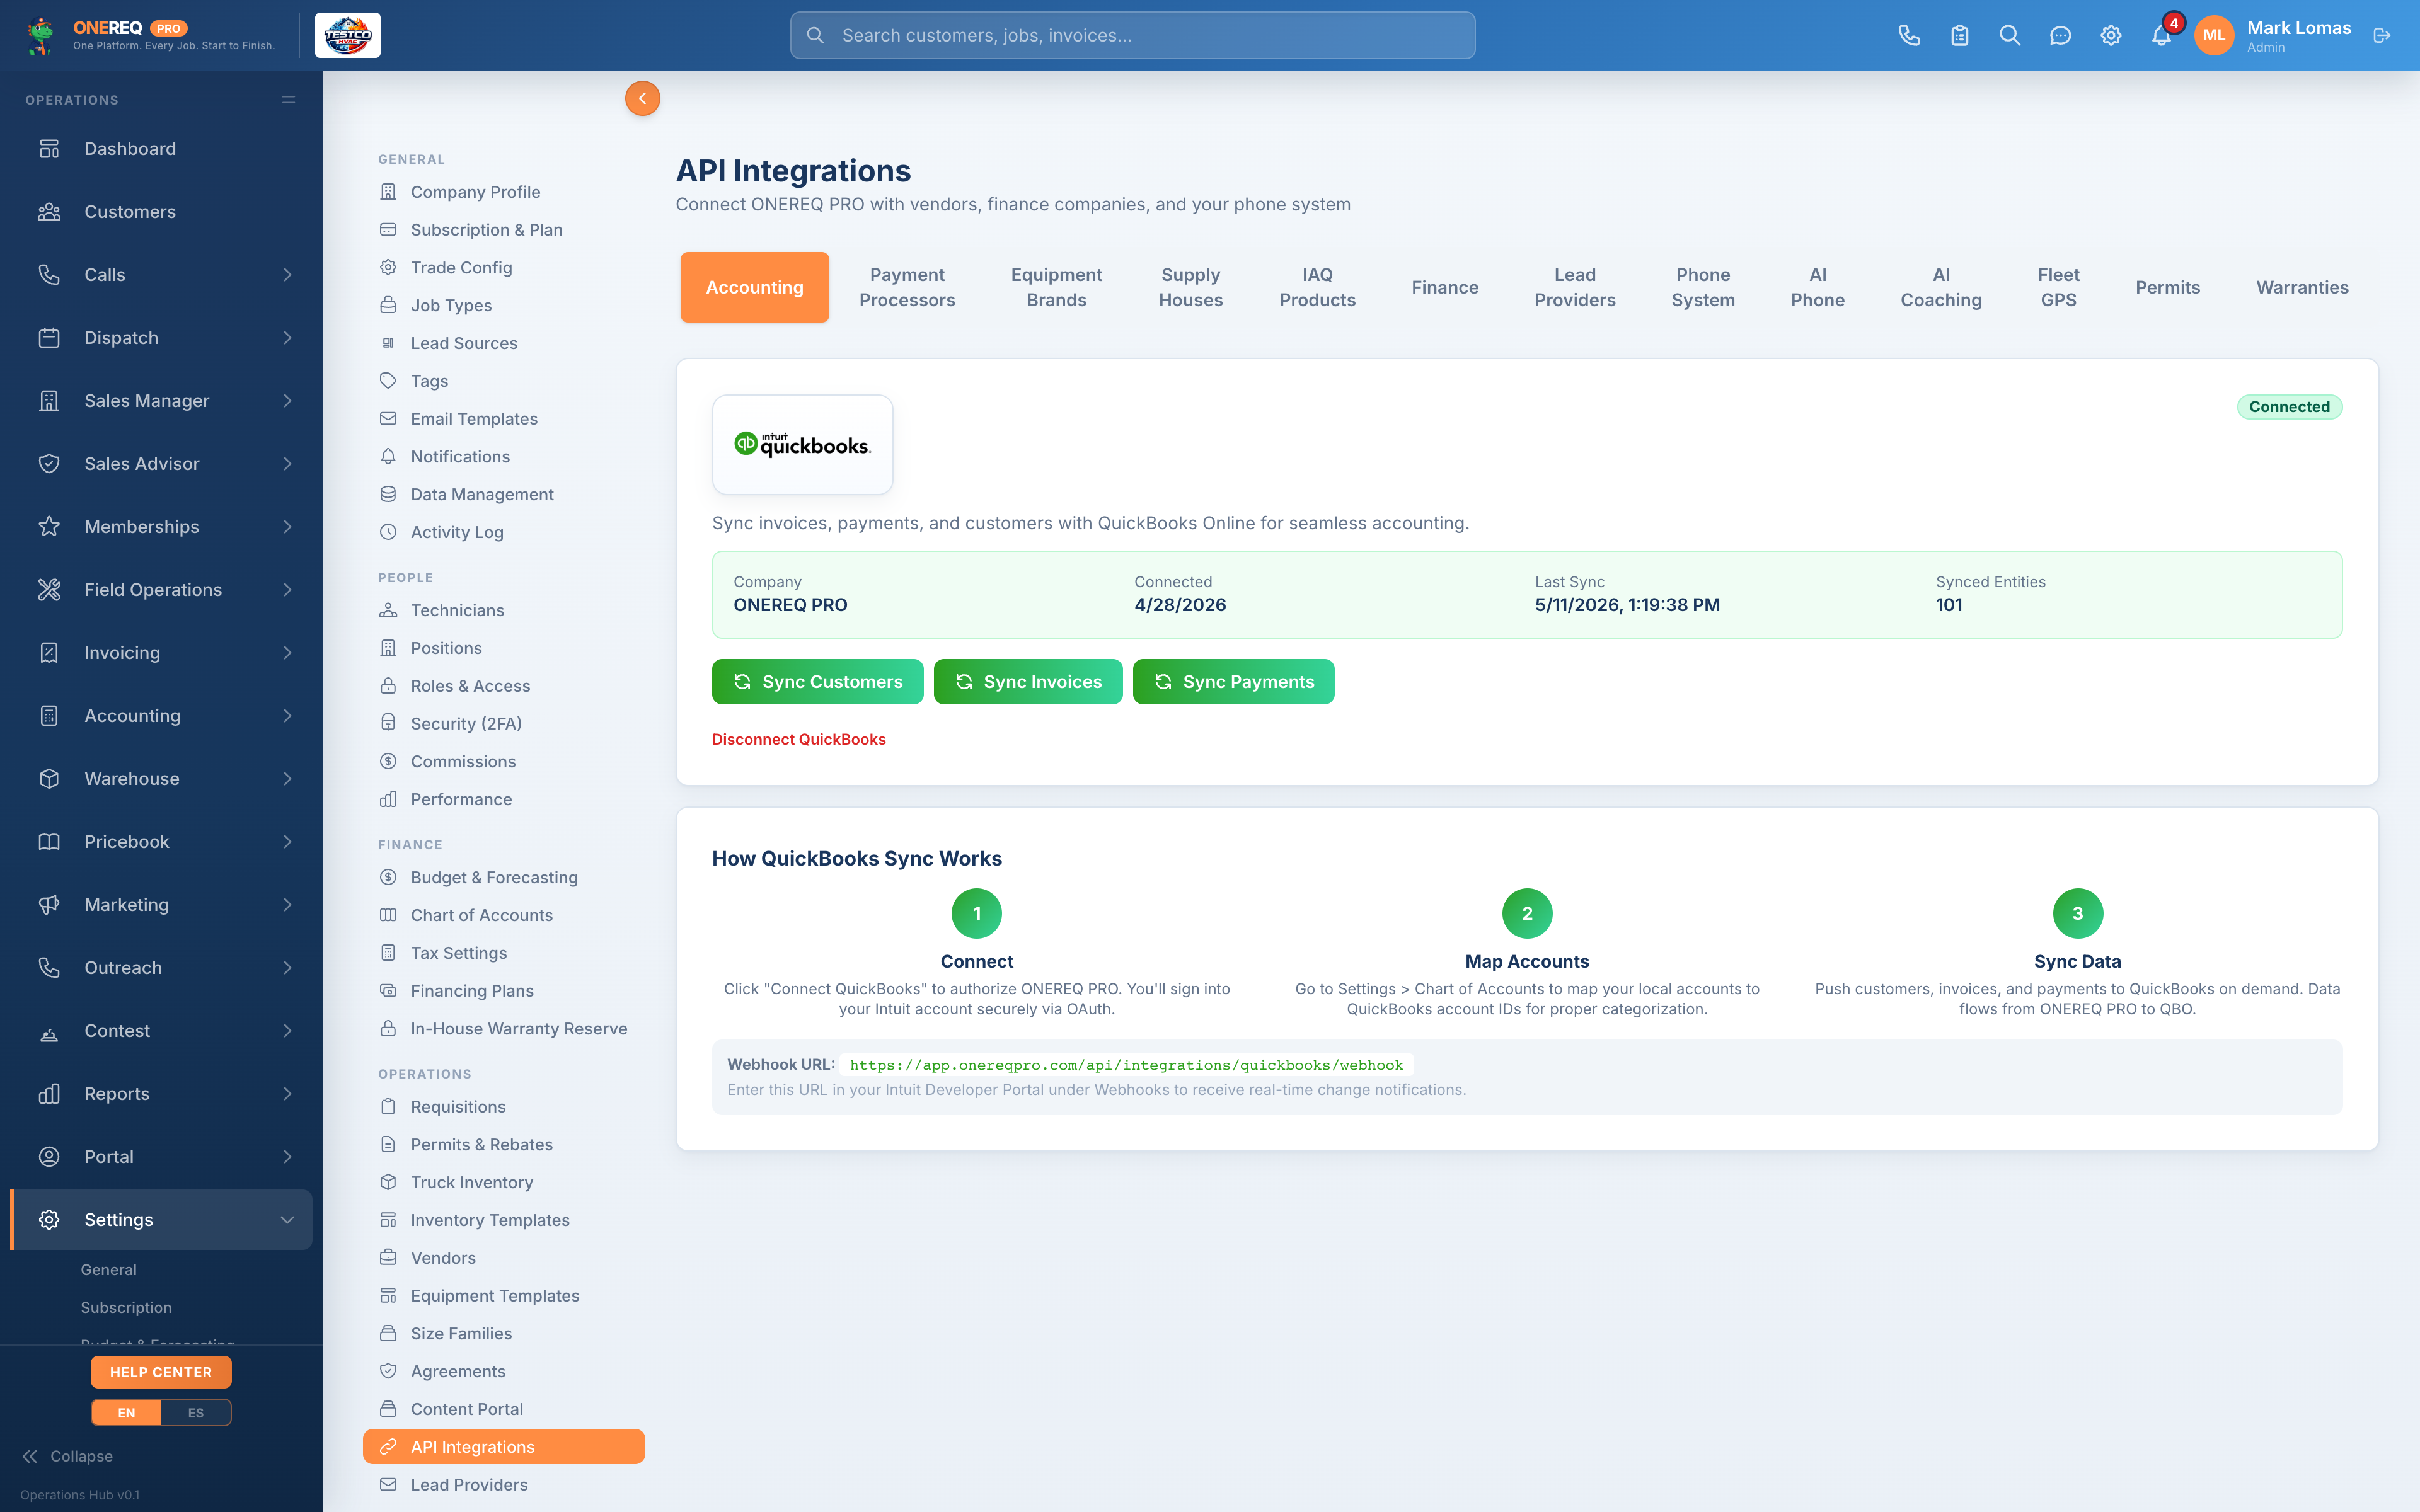Switch to Equipment Brands tab

[1056, 287]
